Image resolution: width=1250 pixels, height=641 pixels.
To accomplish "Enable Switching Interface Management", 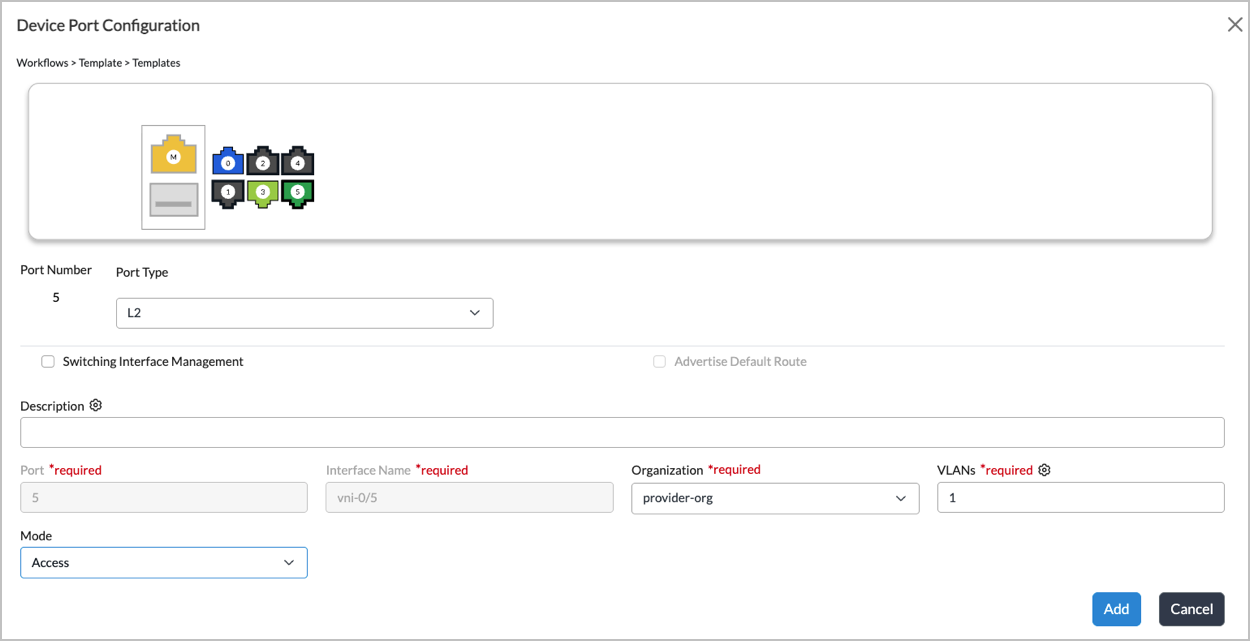I will pos(48,361).
